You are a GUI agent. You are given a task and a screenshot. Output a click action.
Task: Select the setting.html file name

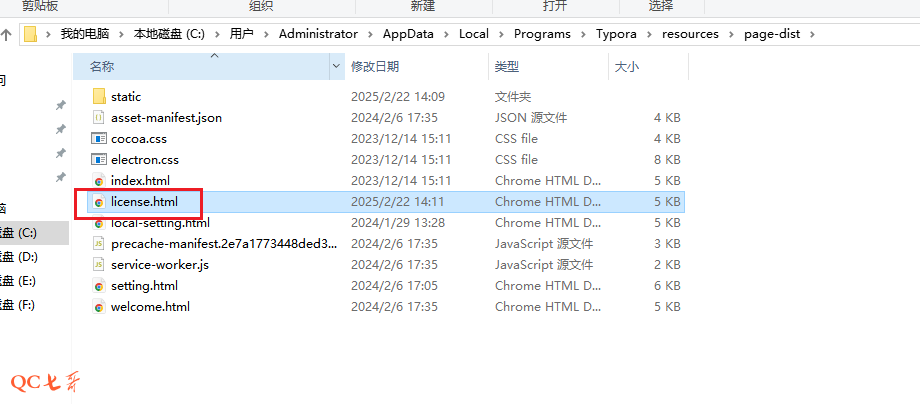pos(144,286)
